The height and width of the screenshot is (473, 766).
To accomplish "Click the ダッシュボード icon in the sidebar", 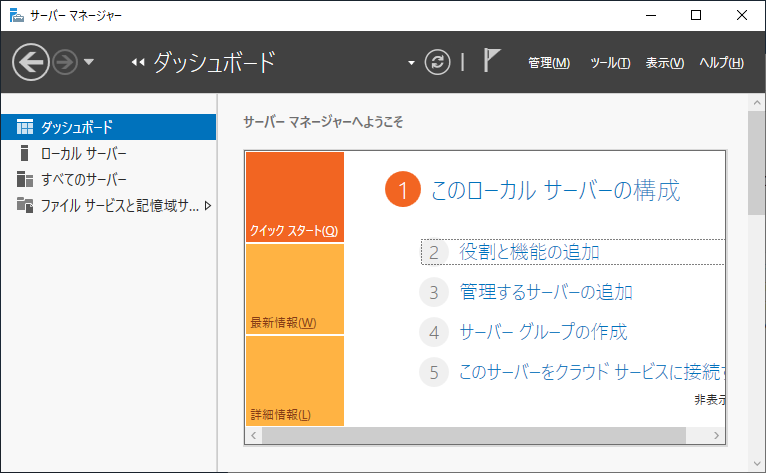I will [25, 127].
